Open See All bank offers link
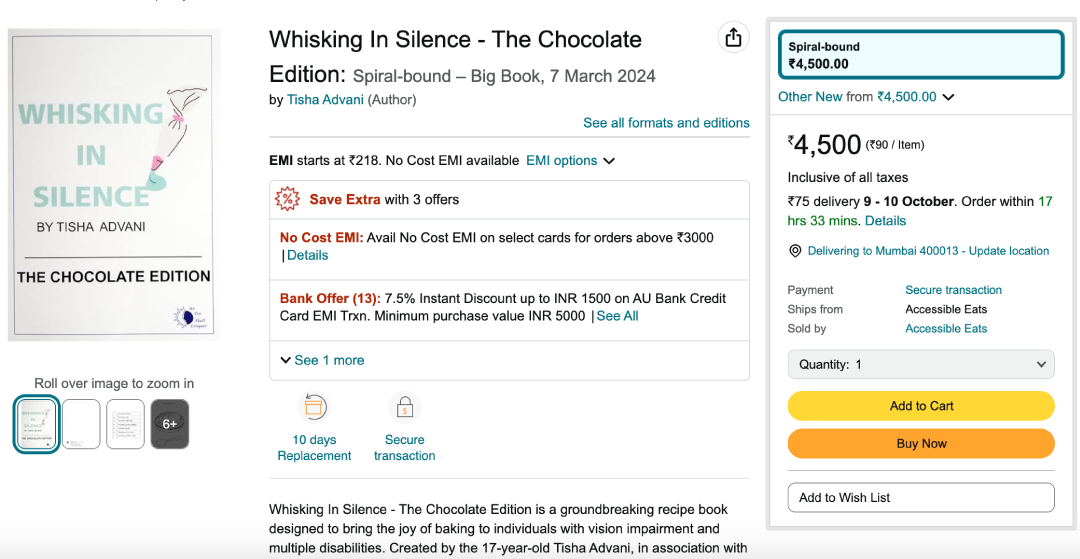 tap(617, 316)
